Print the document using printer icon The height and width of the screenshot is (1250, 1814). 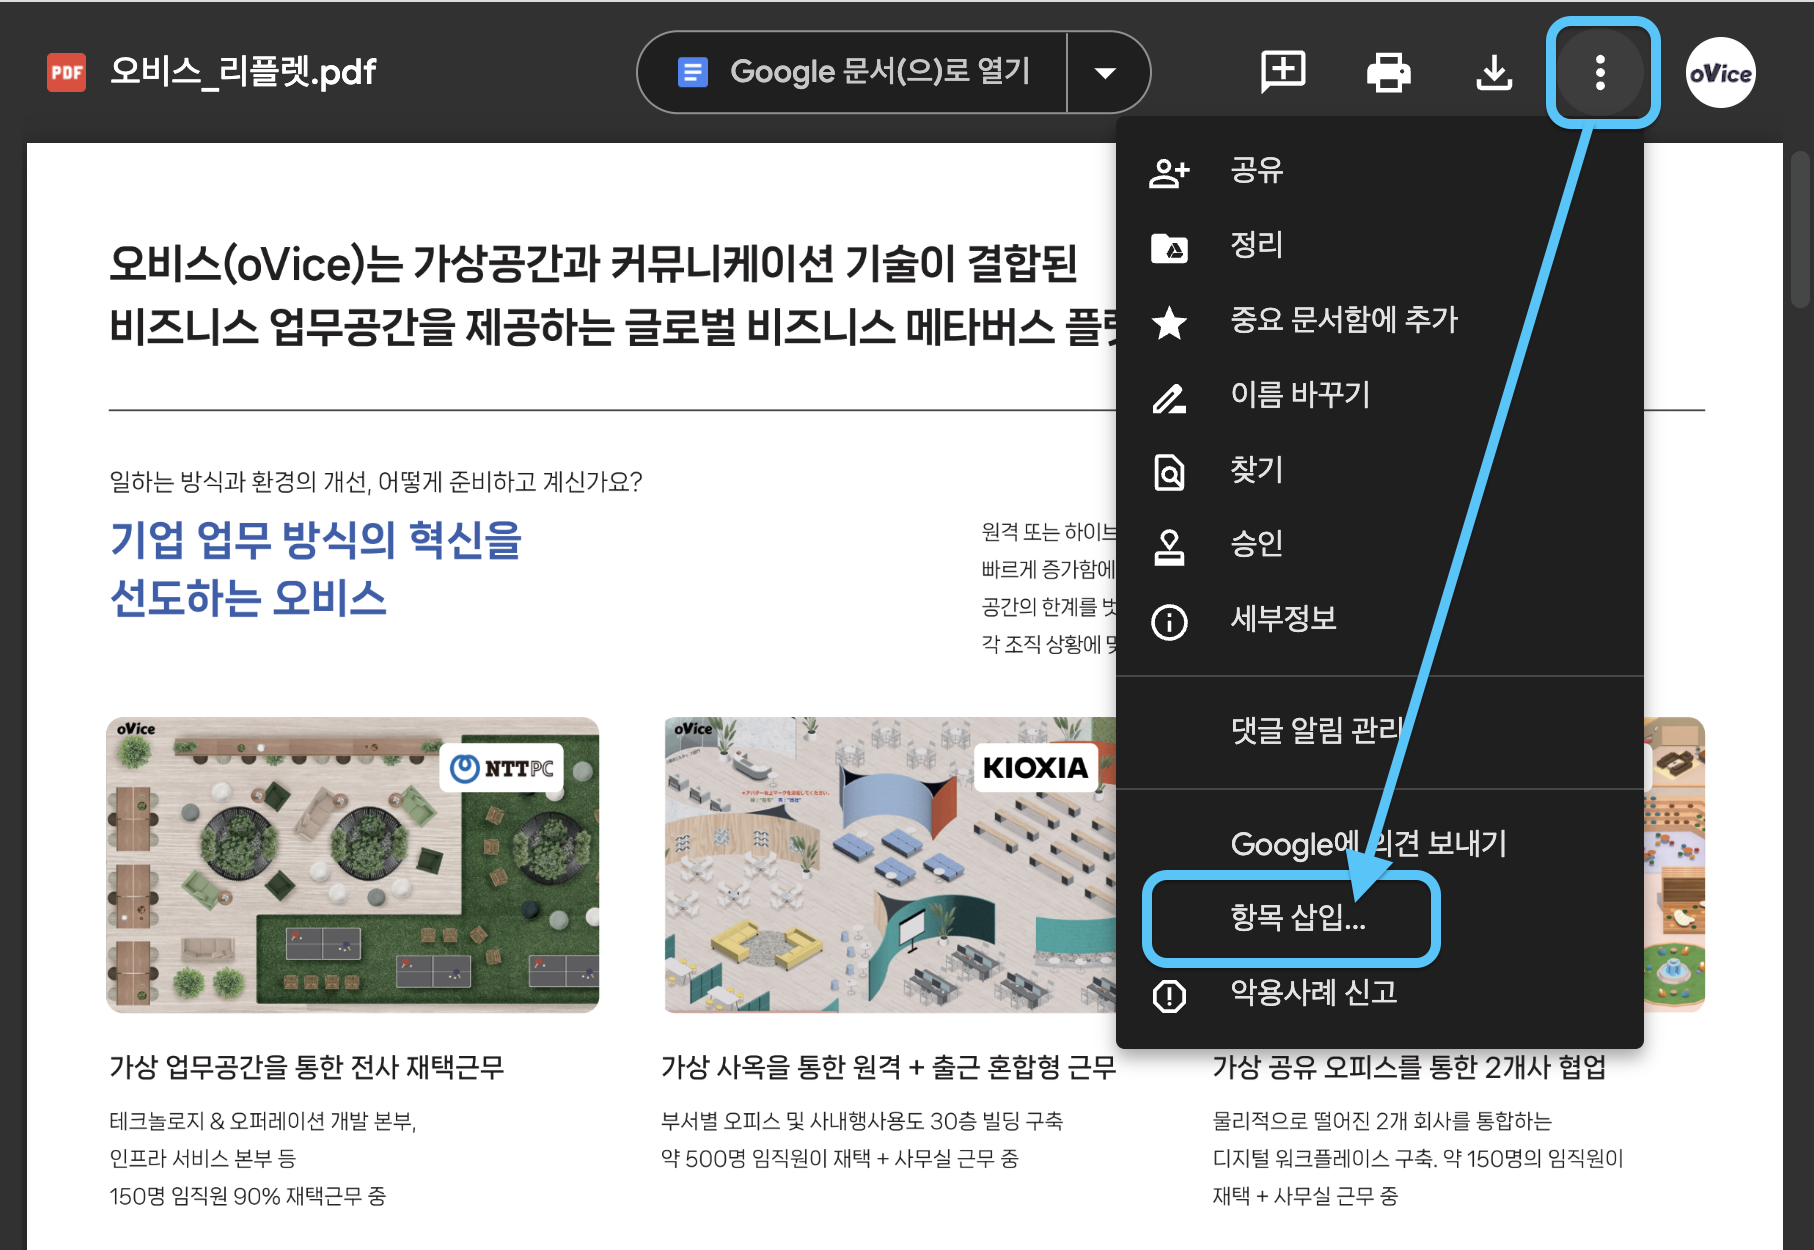tap(1388, 72)
